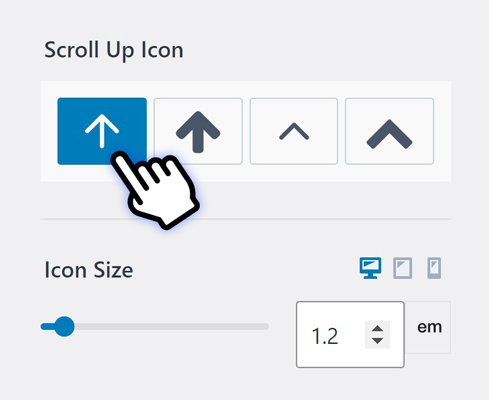This screenshot has width=489, height=400.
Task: Open the em unit selector
Action: tap(429, 327)
